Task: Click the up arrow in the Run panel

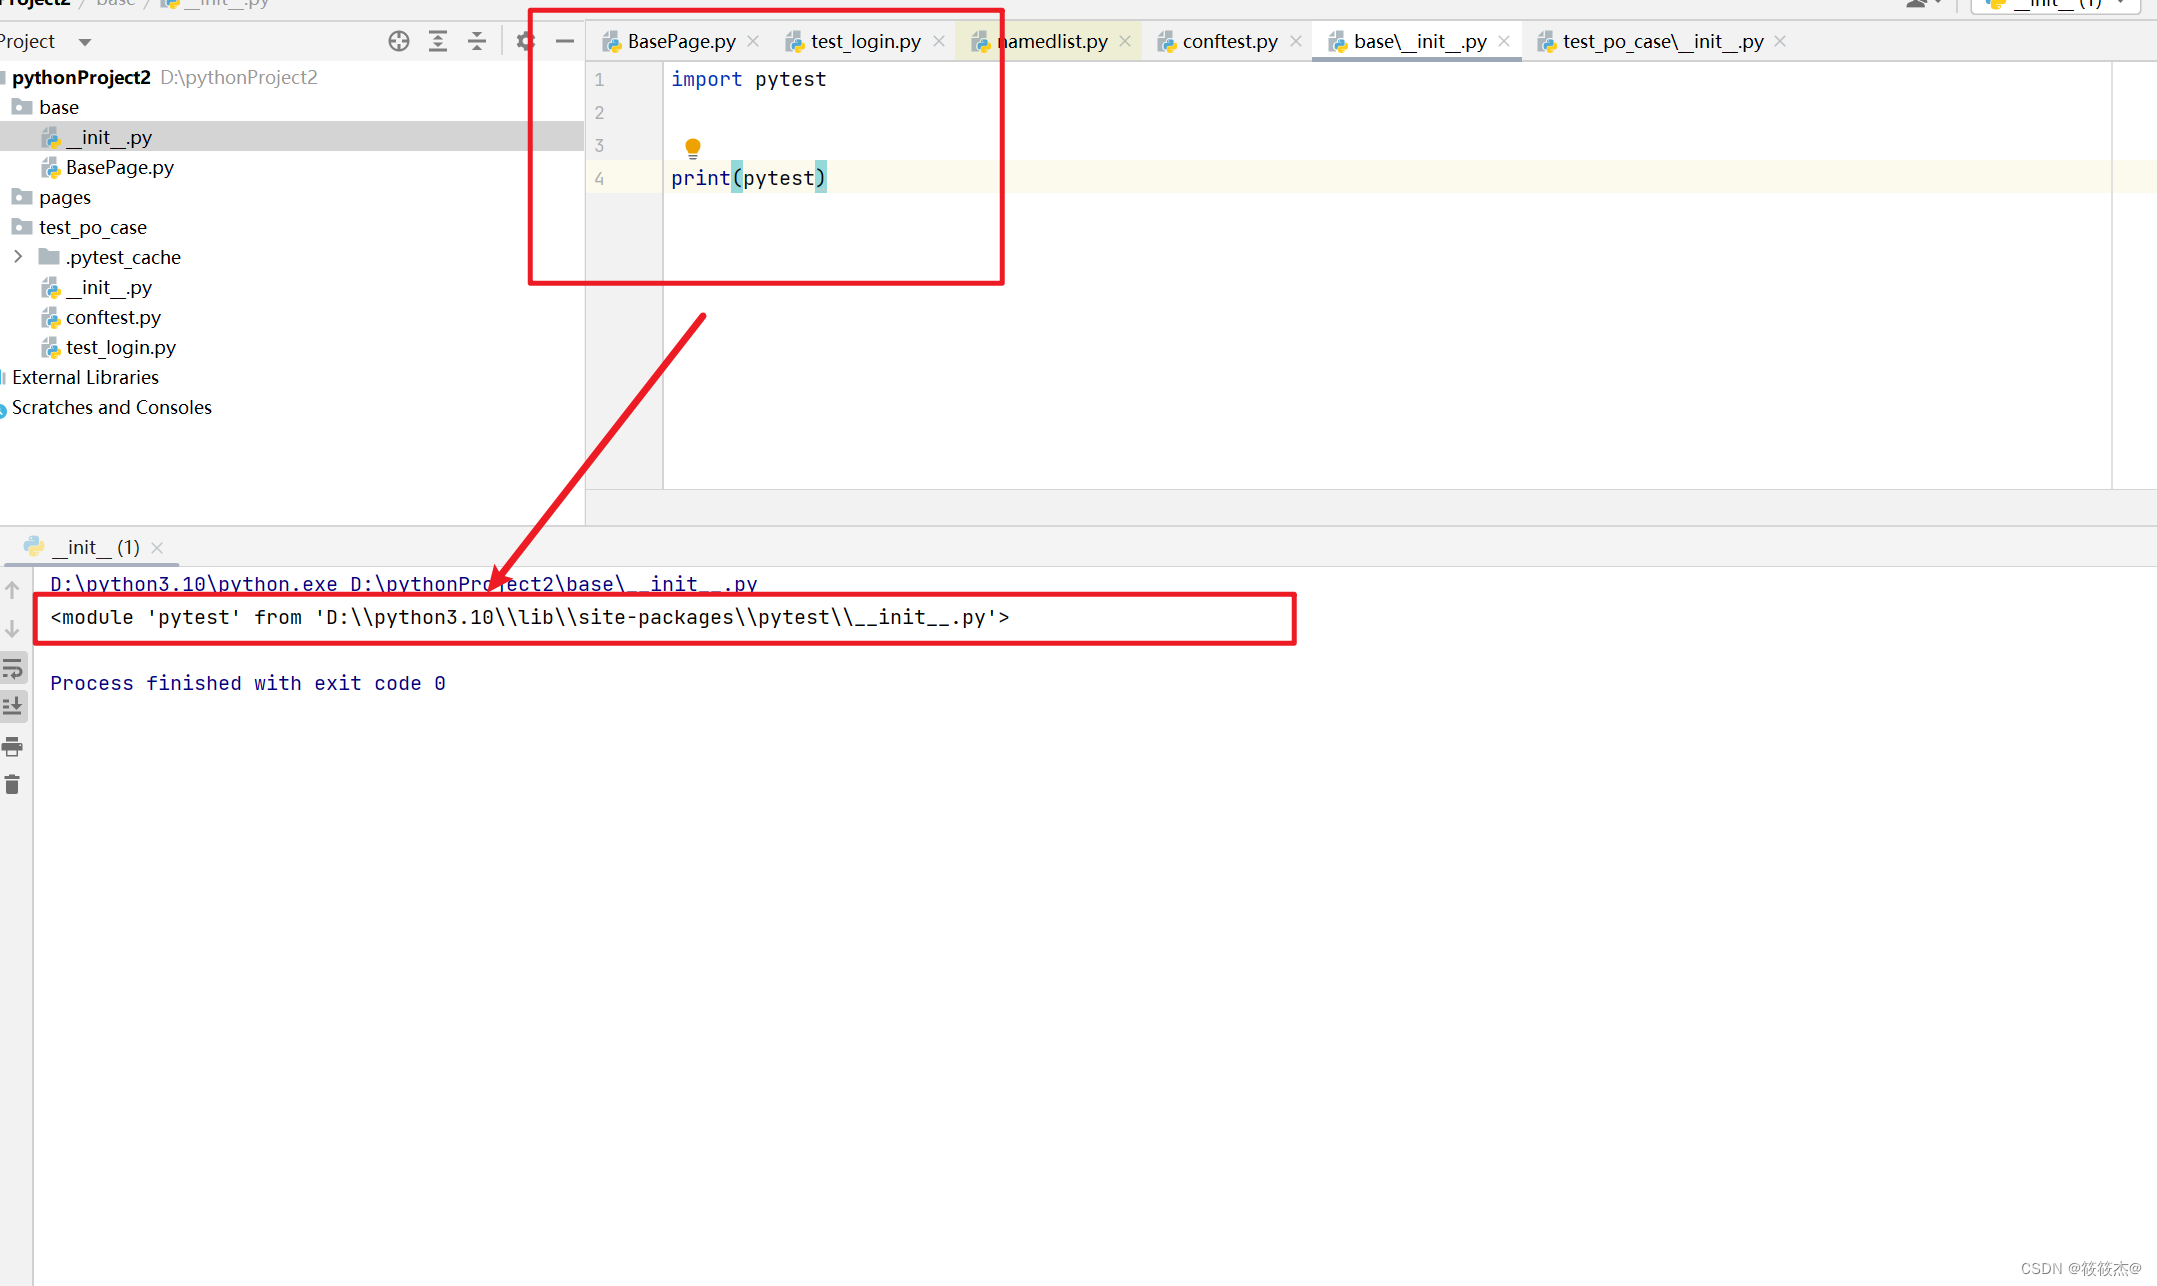Action: click(13, 590)
